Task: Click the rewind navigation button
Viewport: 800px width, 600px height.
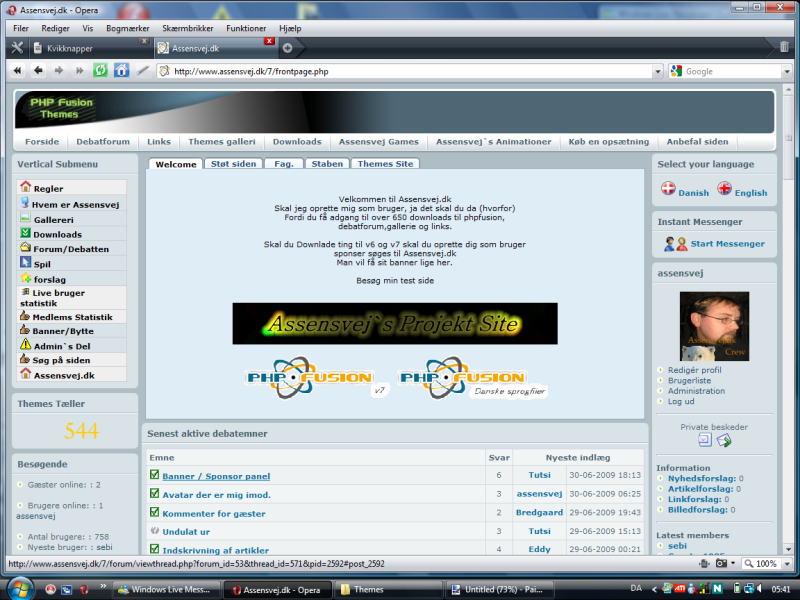Action: click(x=18, y=71)
